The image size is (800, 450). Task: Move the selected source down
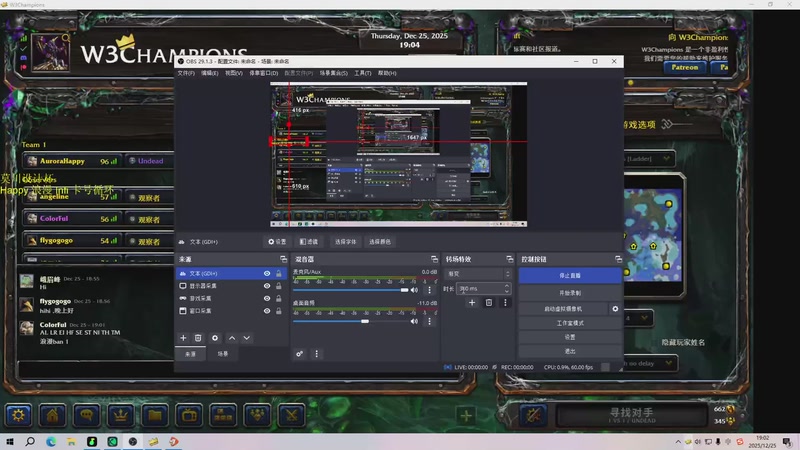coord(246,338)
